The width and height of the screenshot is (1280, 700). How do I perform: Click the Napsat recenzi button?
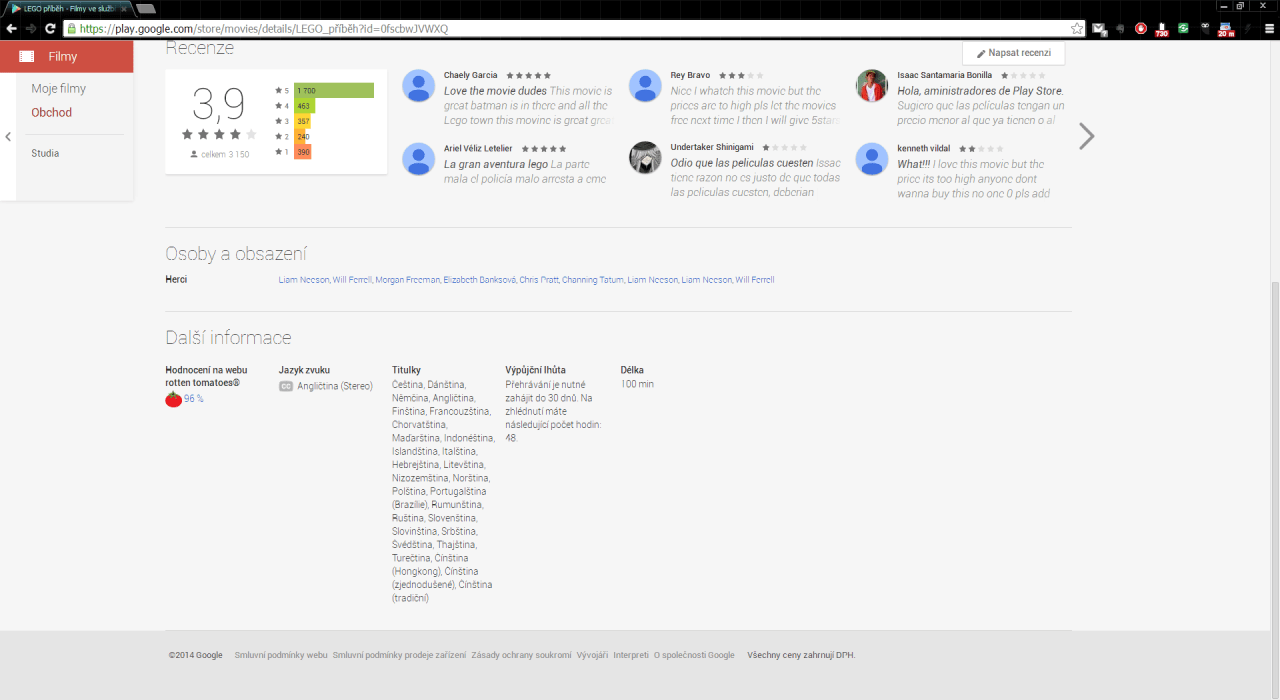[x=1013, y=53]
